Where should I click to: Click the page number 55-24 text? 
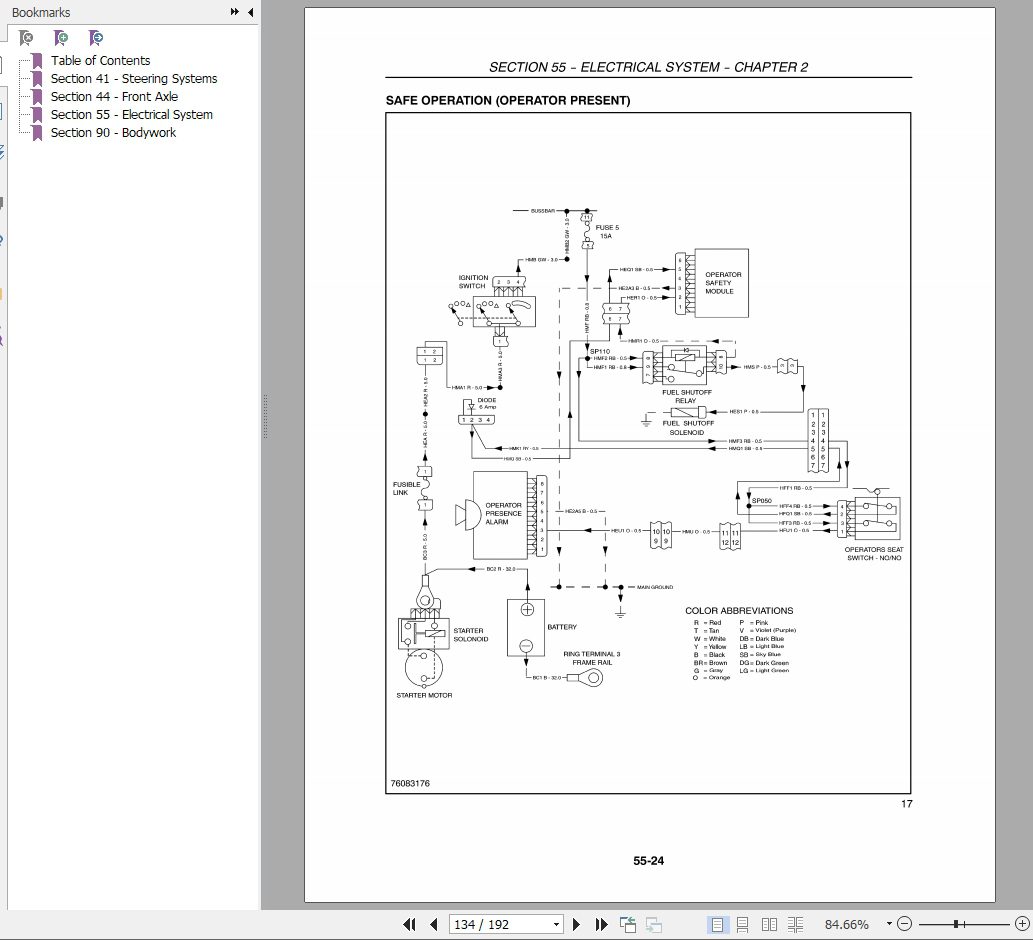tap(648, 860)
